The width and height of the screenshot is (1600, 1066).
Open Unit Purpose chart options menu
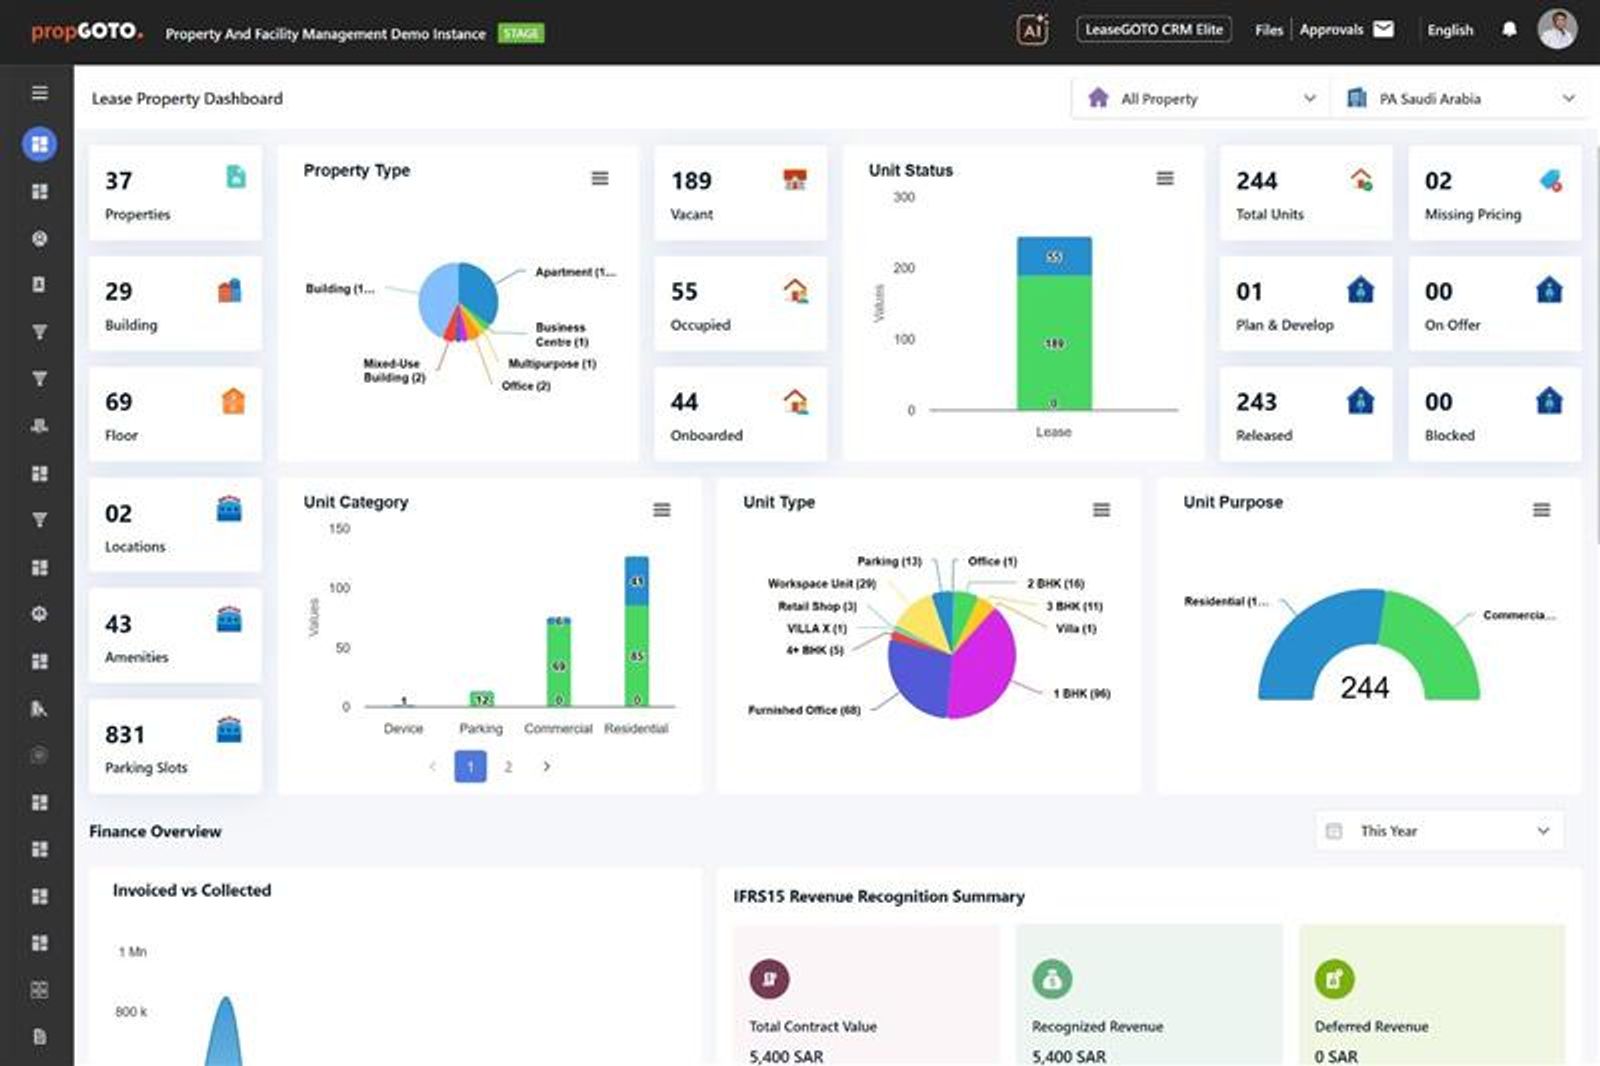coord(1541,510)
